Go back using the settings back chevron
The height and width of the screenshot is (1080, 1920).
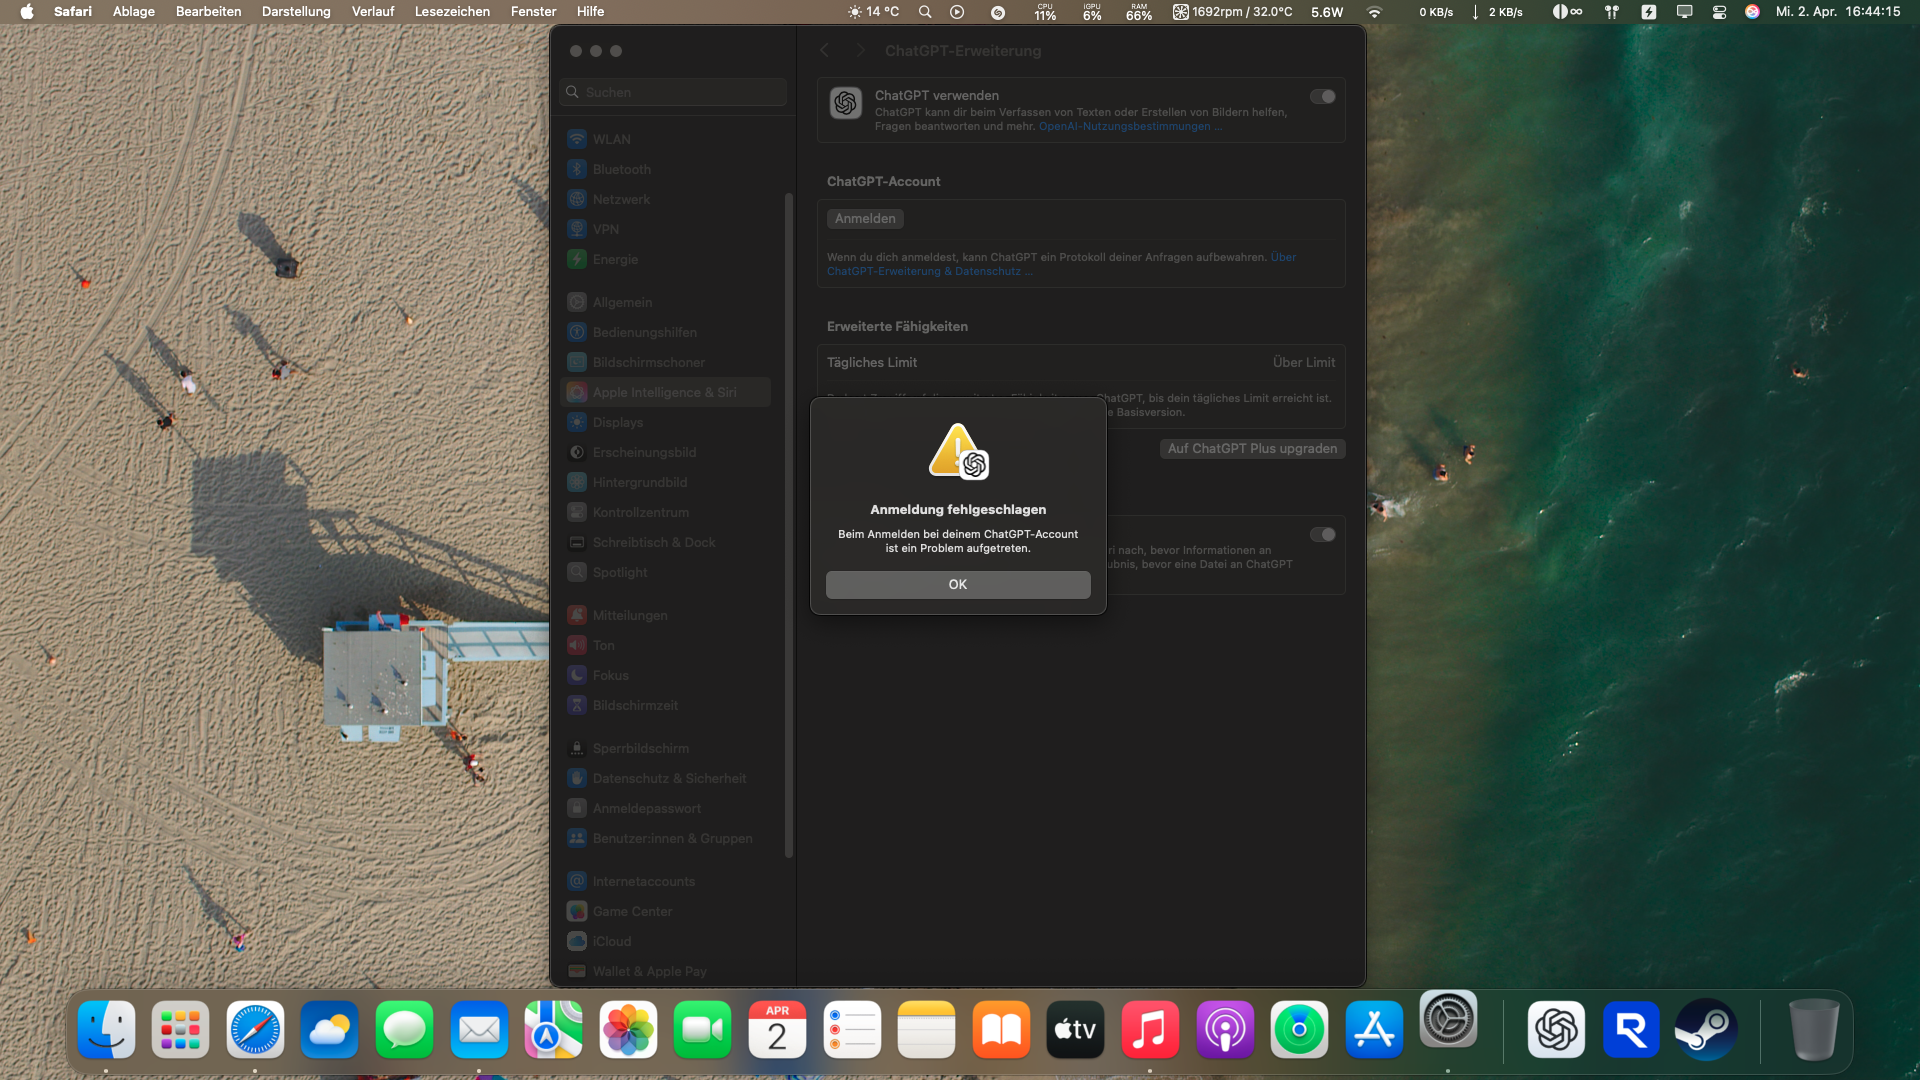825,51
